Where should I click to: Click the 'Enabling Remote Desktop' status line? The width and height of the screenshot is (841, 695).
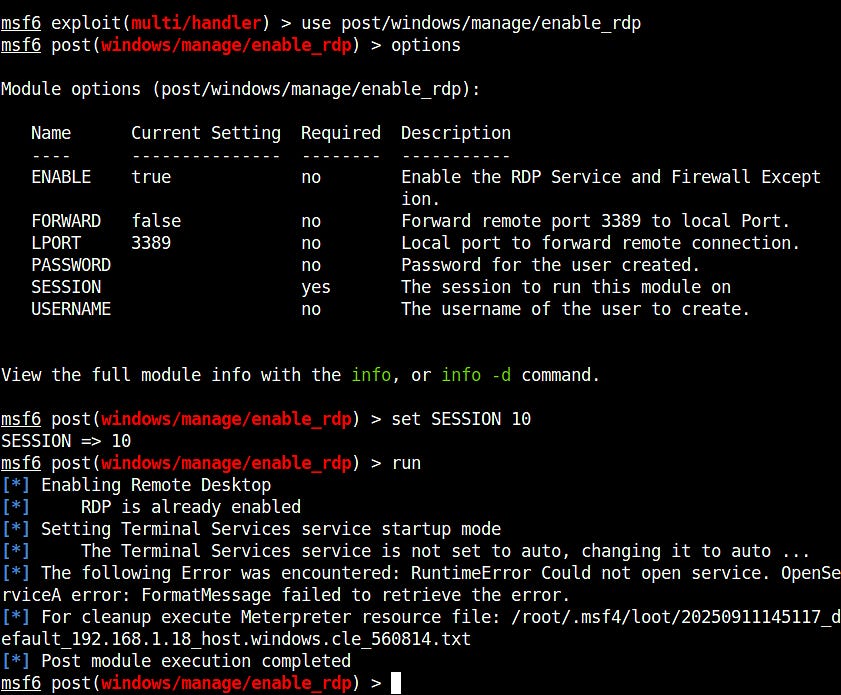click(156, 485)
